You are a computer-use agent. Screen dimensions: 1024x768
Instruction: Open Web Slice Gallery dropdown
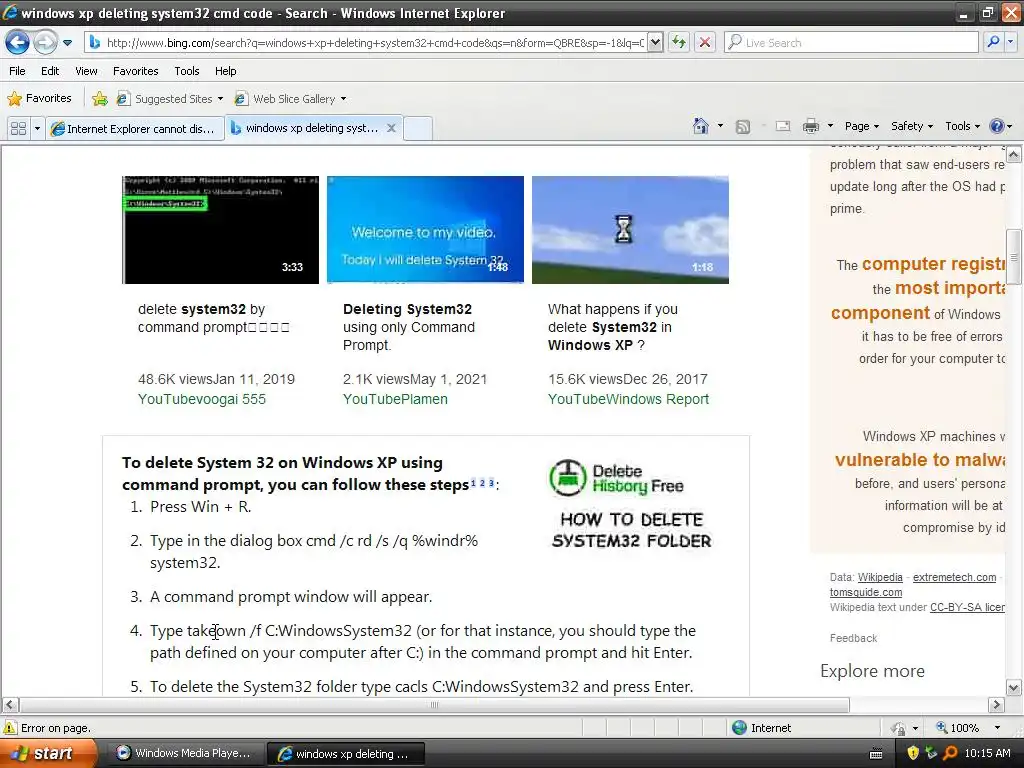click(x=291, y=99)
